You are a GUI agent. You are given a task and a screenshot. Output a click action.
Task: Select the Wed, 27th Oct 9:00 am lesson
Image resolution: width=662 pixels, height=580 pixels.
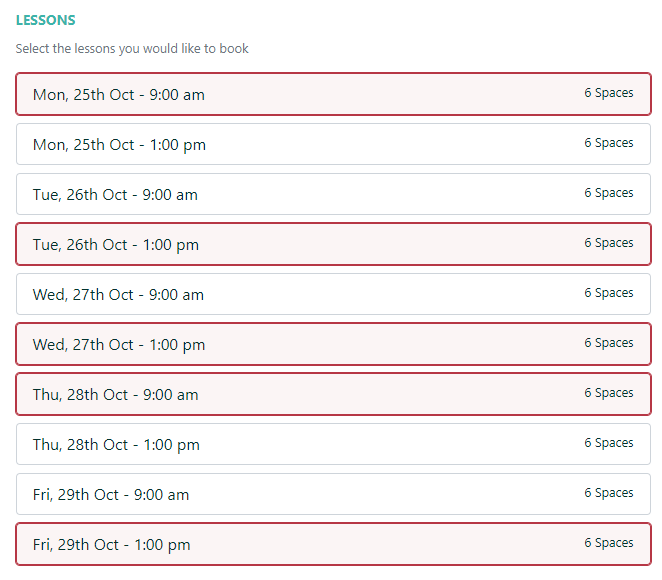coord(333,294)
